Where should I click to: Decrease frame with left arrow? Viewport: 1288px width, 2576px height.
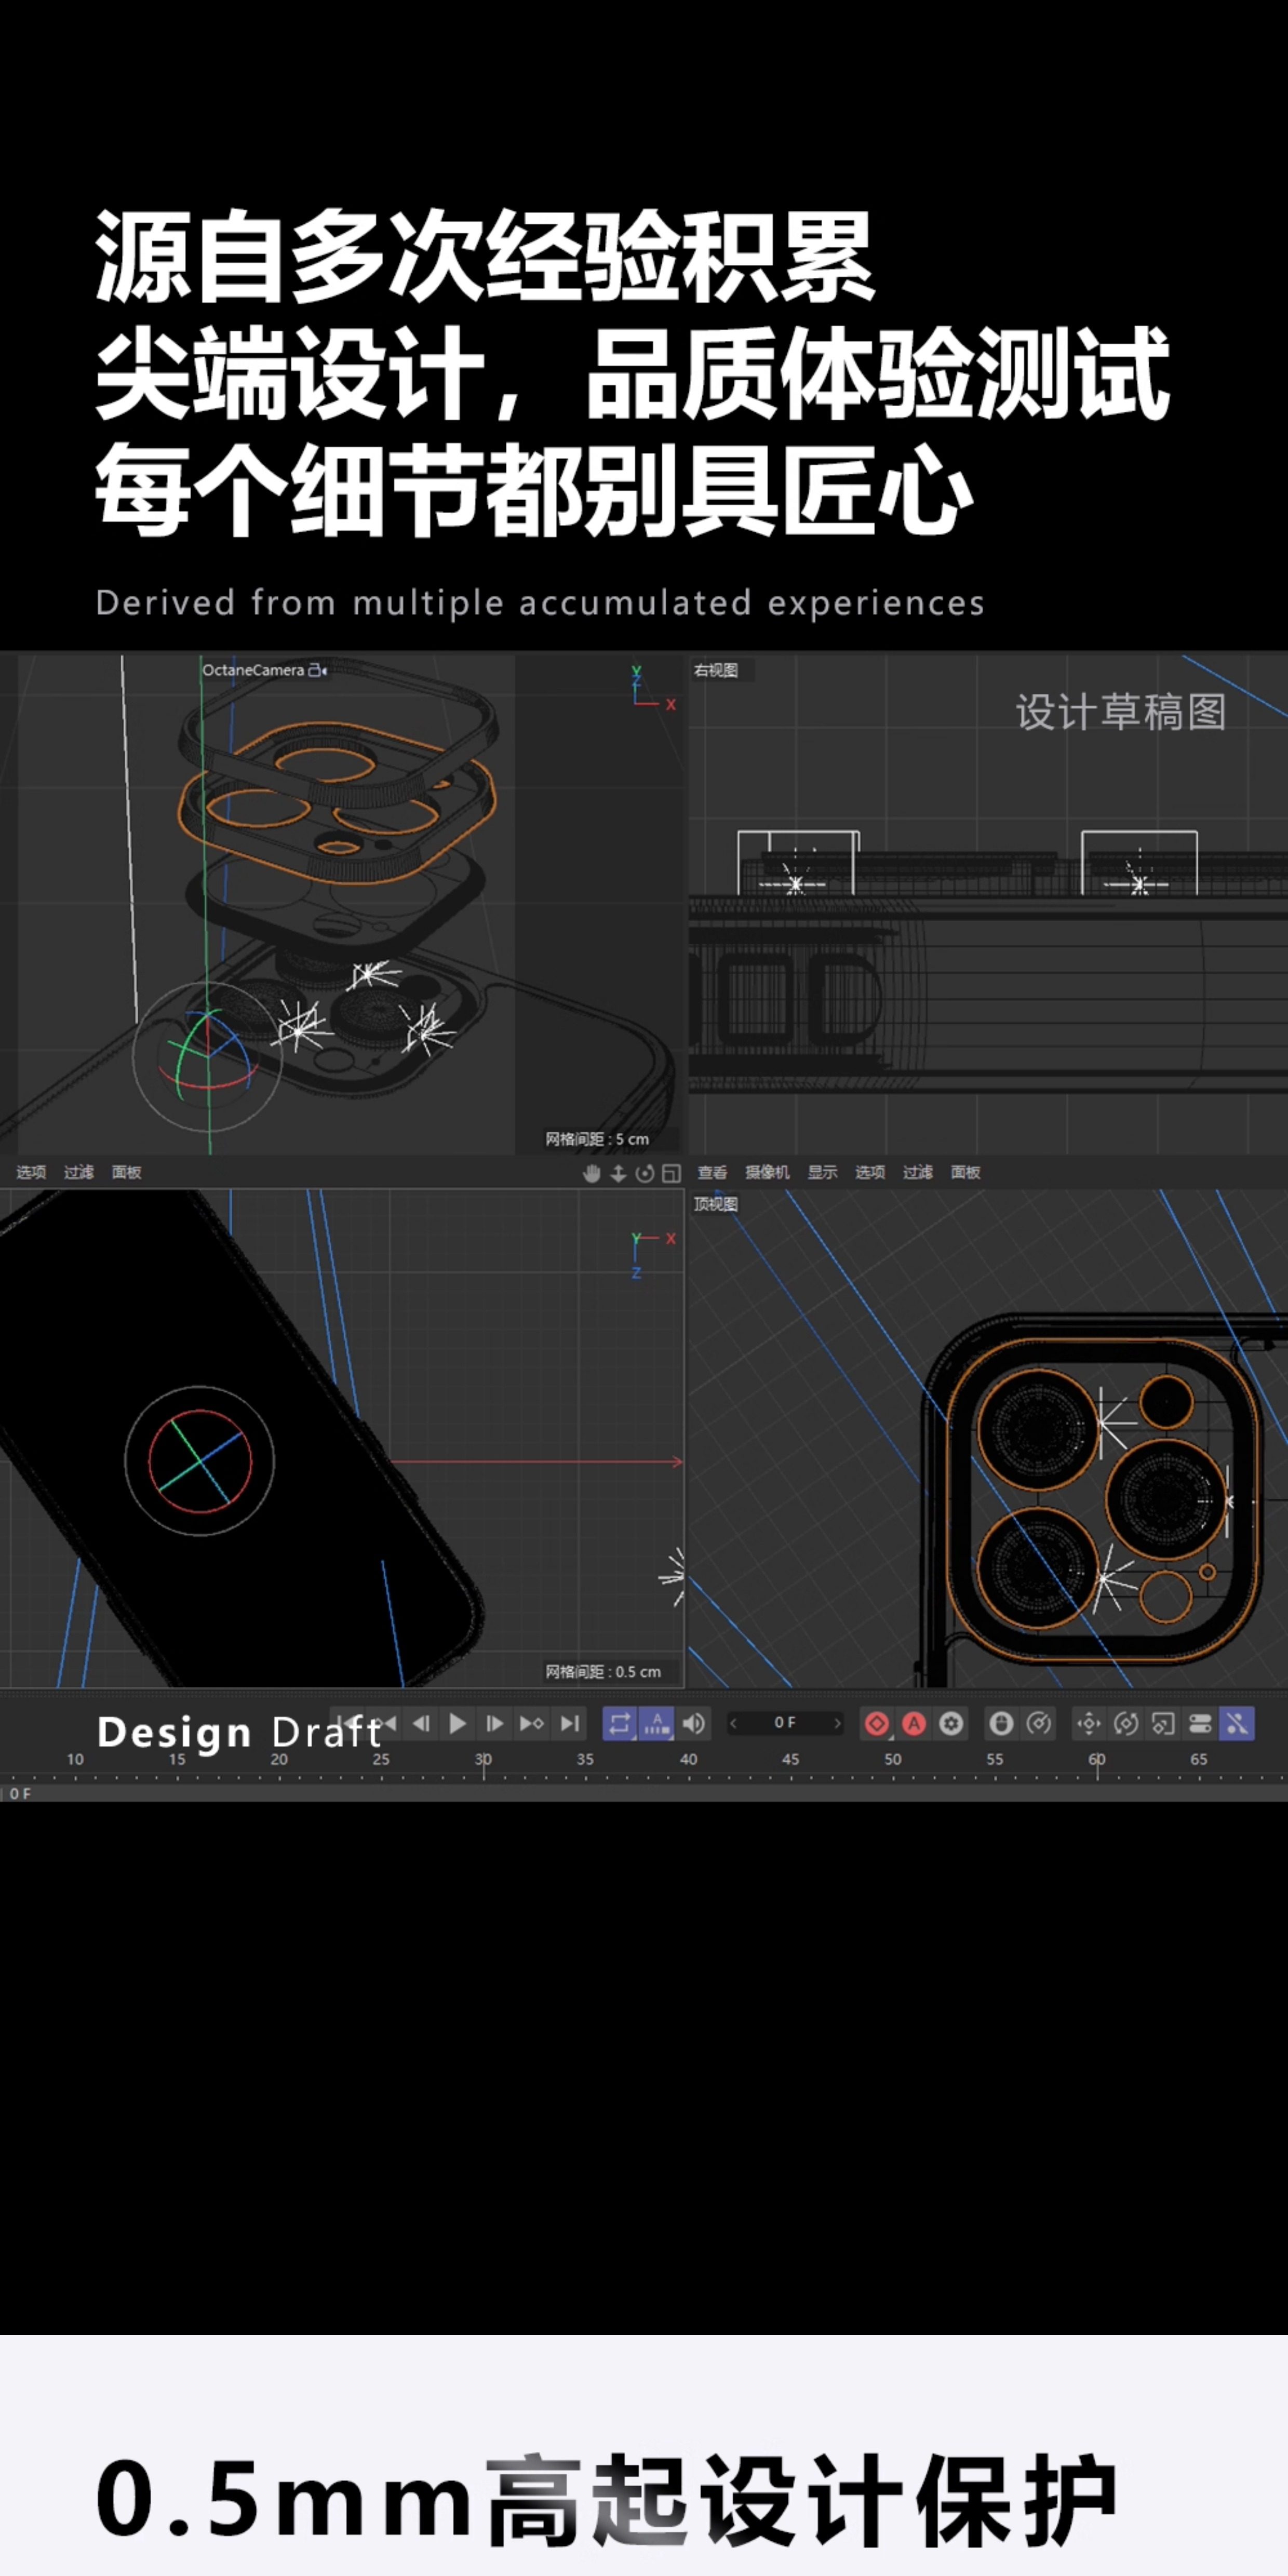click(x=733, y=1723)
